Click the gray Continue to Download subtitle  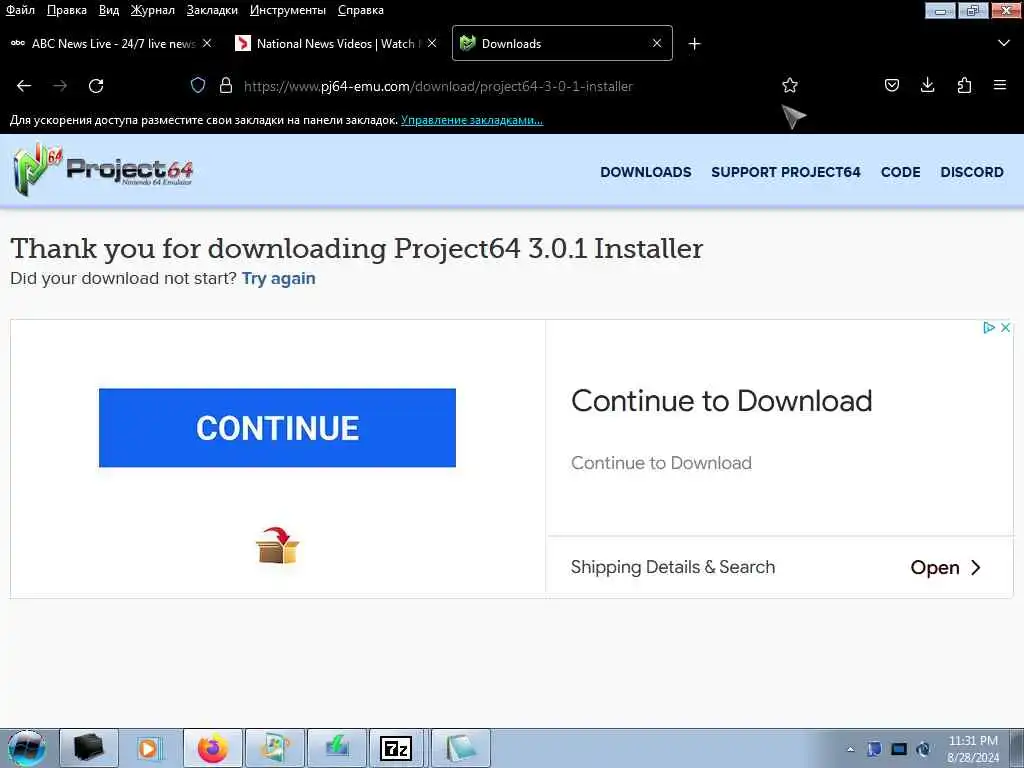pos(661,462)
